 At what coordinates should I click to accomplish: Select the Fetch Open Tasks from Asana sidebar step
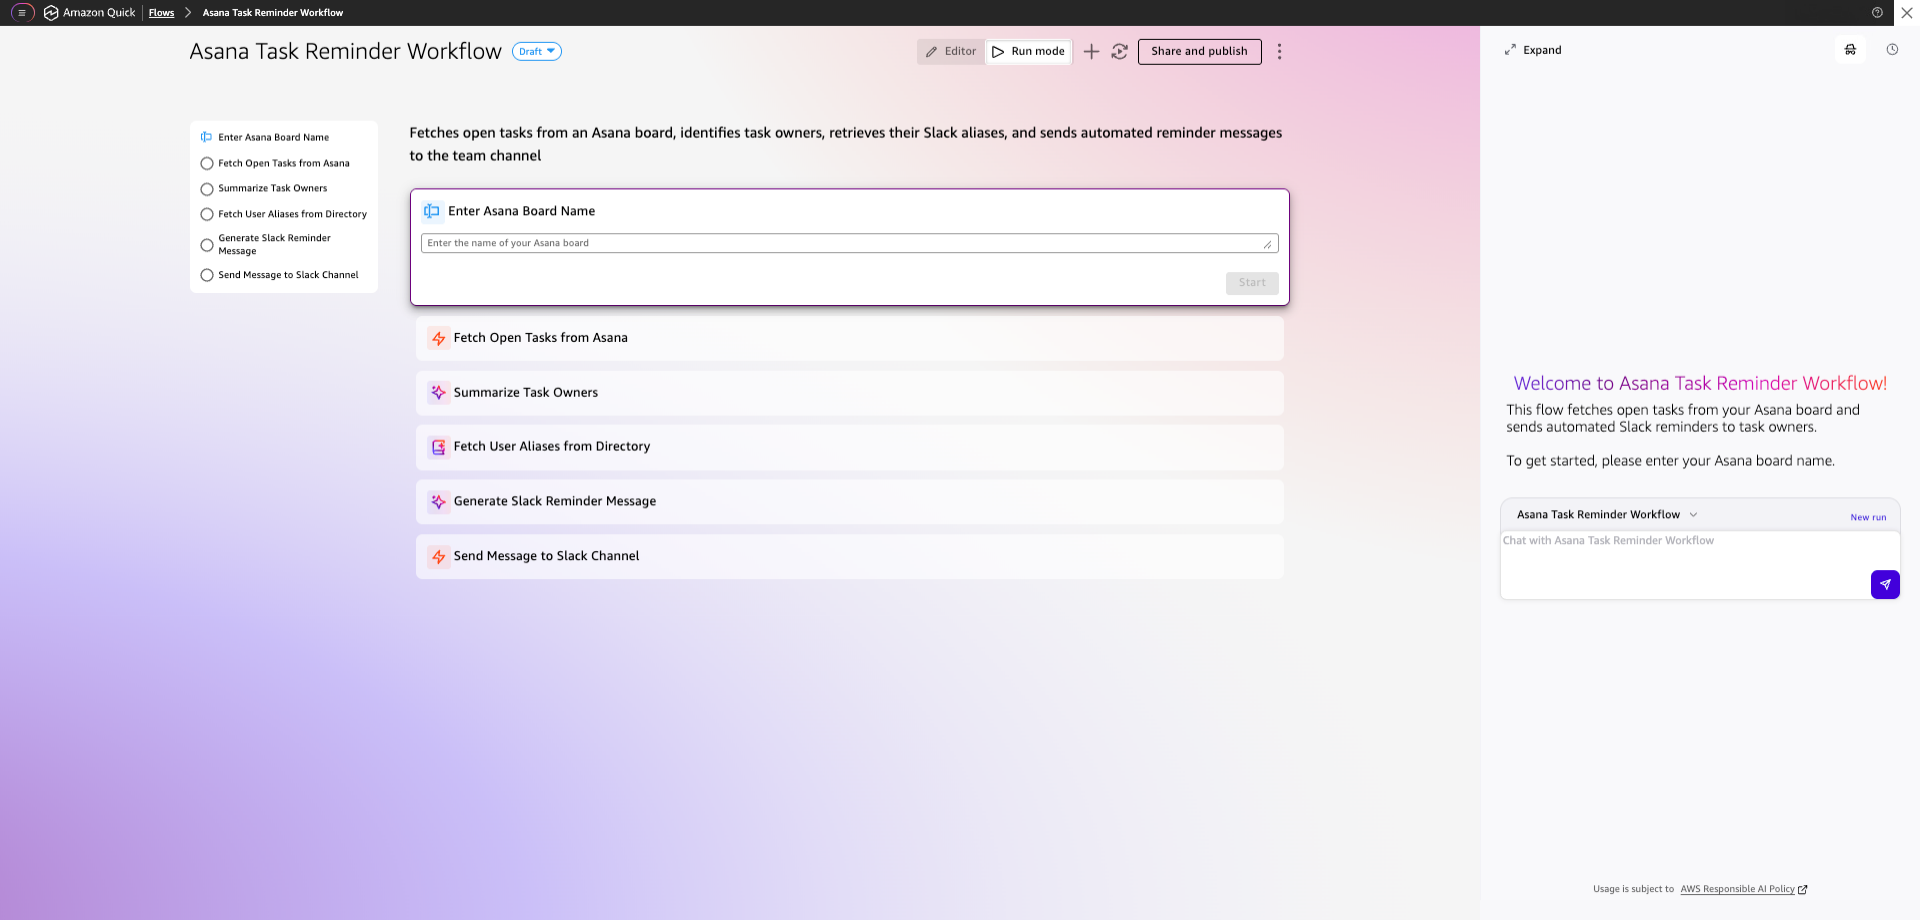pos(283,163)
